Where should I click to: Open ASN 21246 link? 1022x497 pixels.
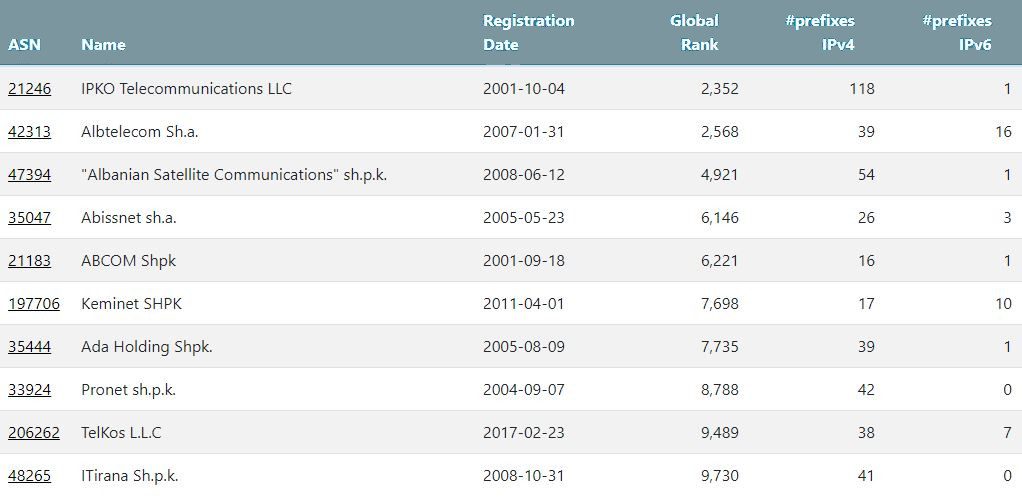point(29,89)
